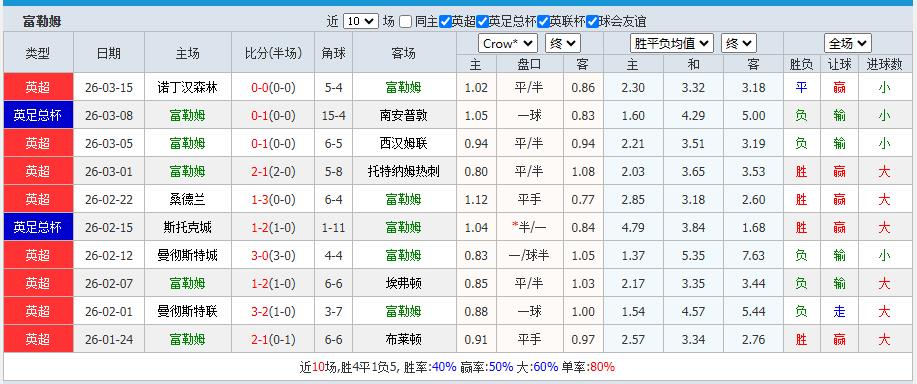Click the 0-0(0-0) score on the 26-03-15 row
This screenshot has height=384, width=917.
click(x=273, y=88)
